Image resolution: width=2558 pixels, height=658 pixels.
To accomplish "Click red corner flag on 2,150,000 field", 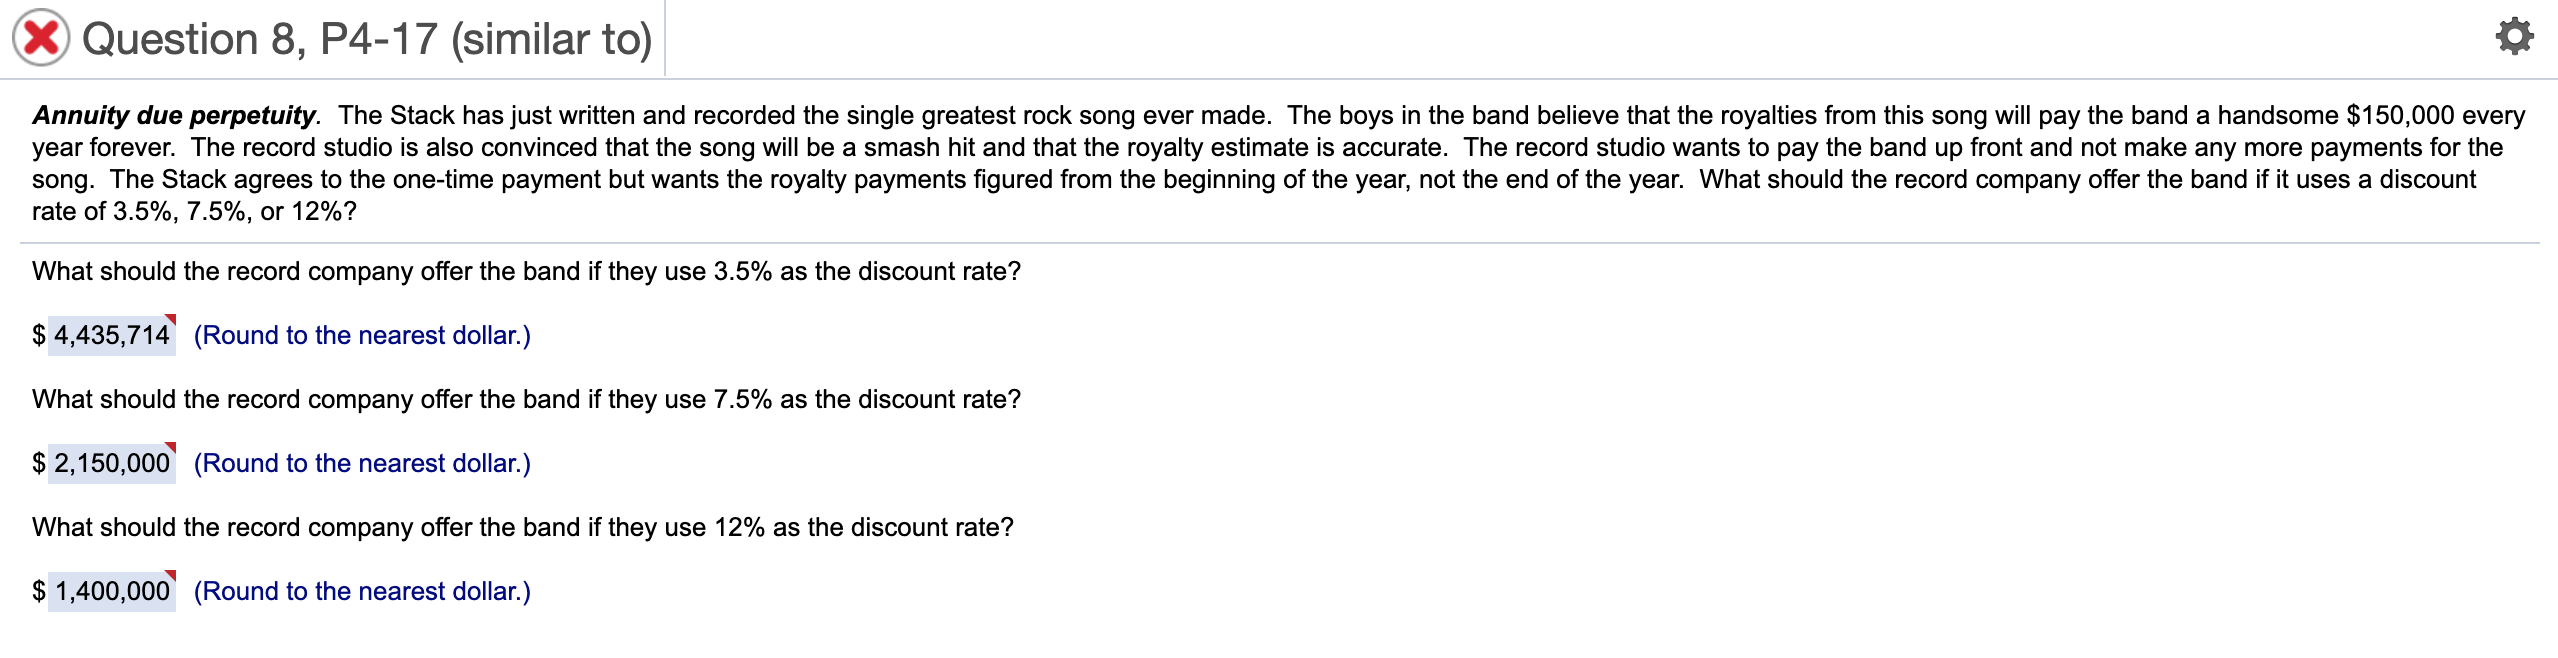I will (x=171, y=447).
